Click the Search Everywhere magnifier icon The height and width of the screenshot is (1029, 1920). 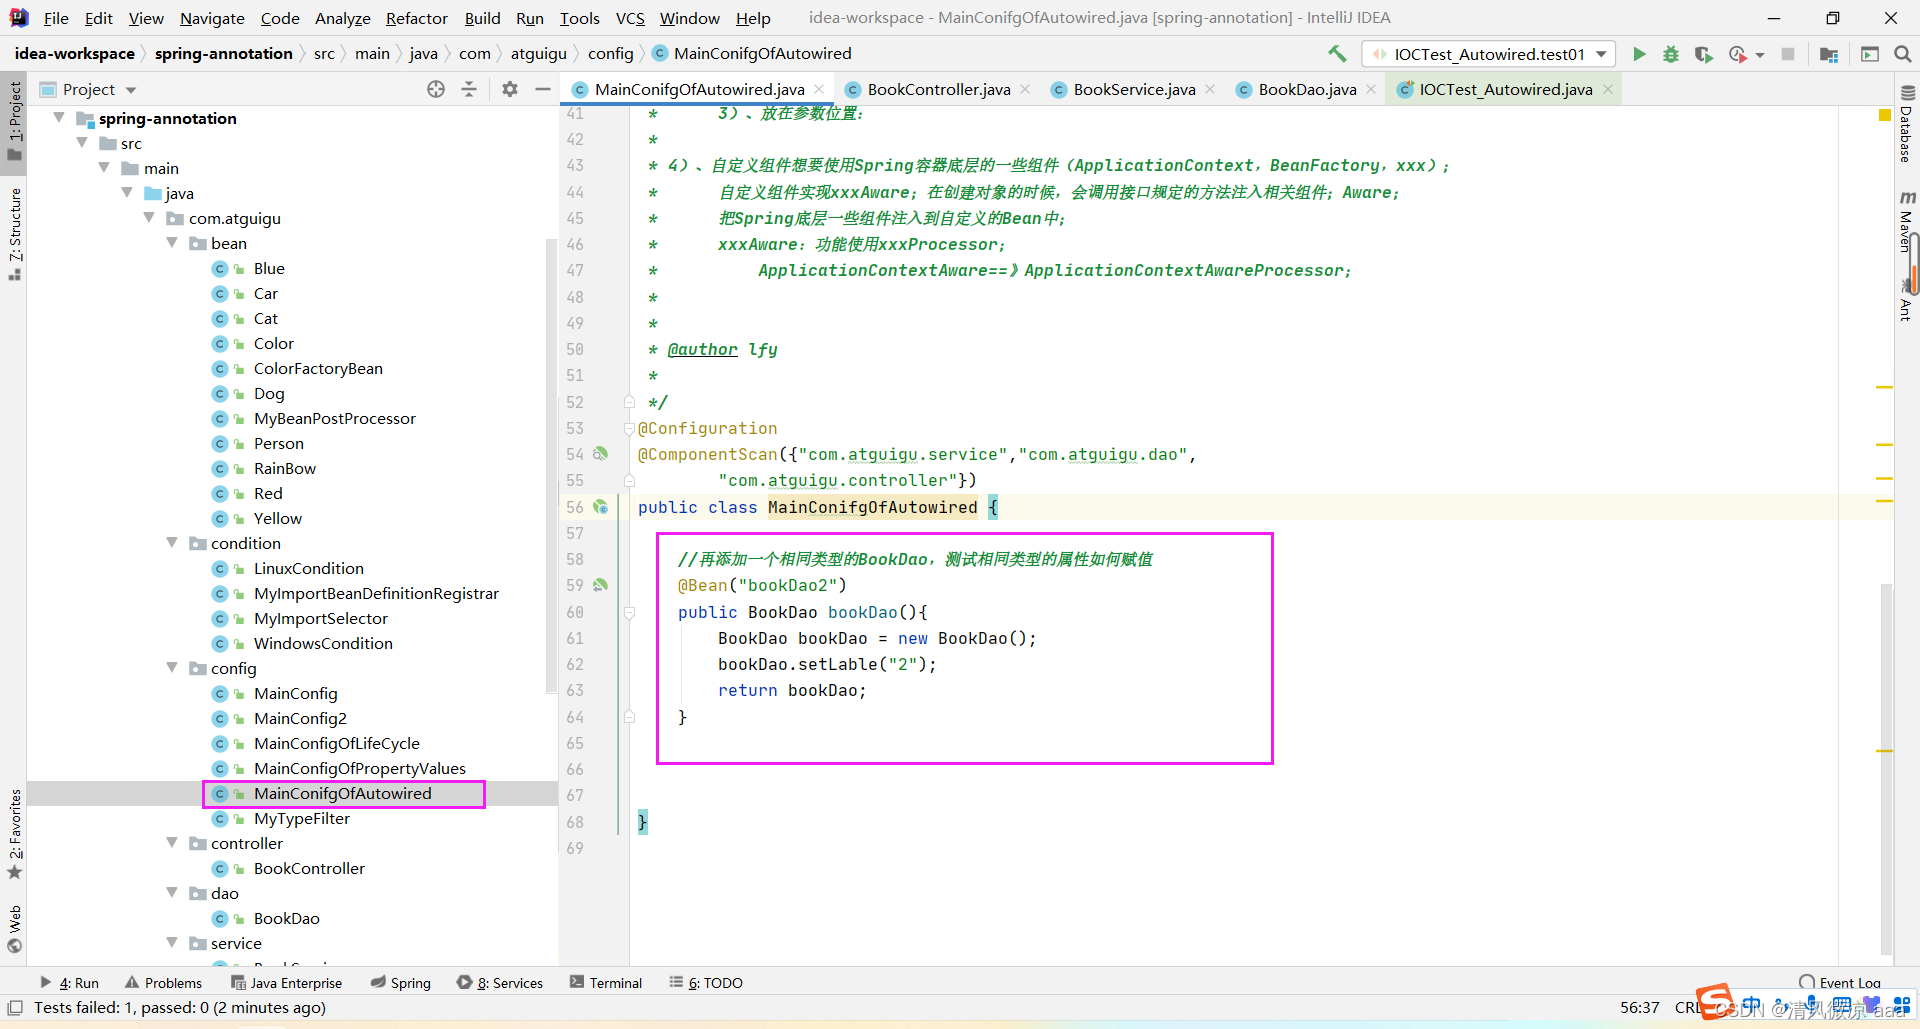(x=1903, y=54)
